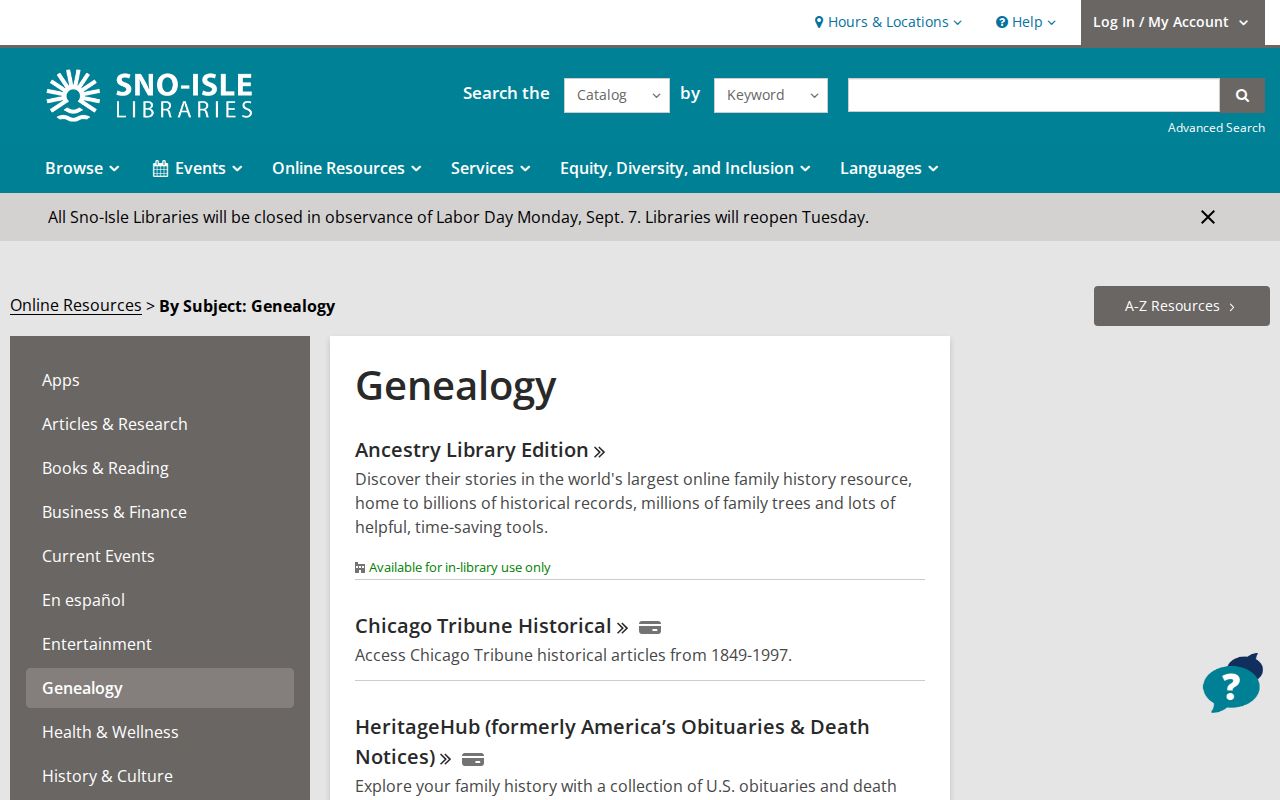Select Apps in the subject sidebar
Screen dimensions: 1280x800
click(160, 380)
